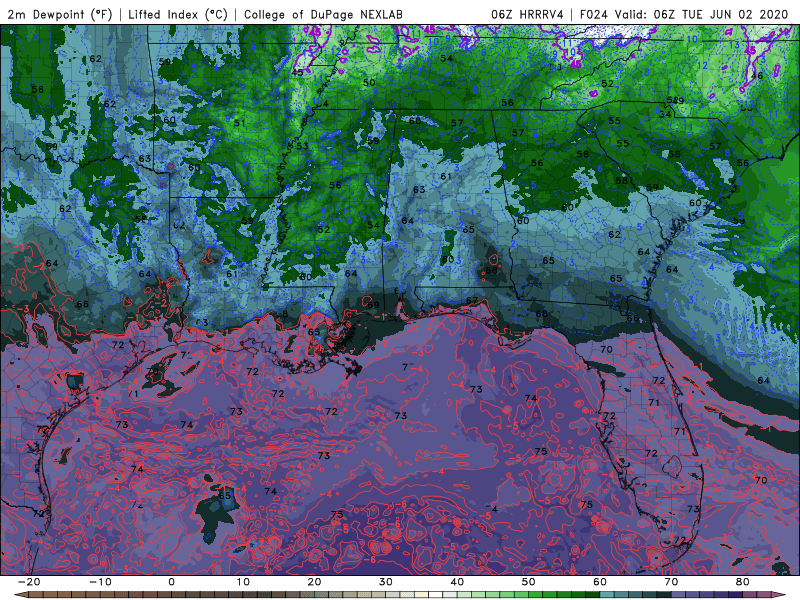Click the '10' label on the color scale

pos(243,582)
